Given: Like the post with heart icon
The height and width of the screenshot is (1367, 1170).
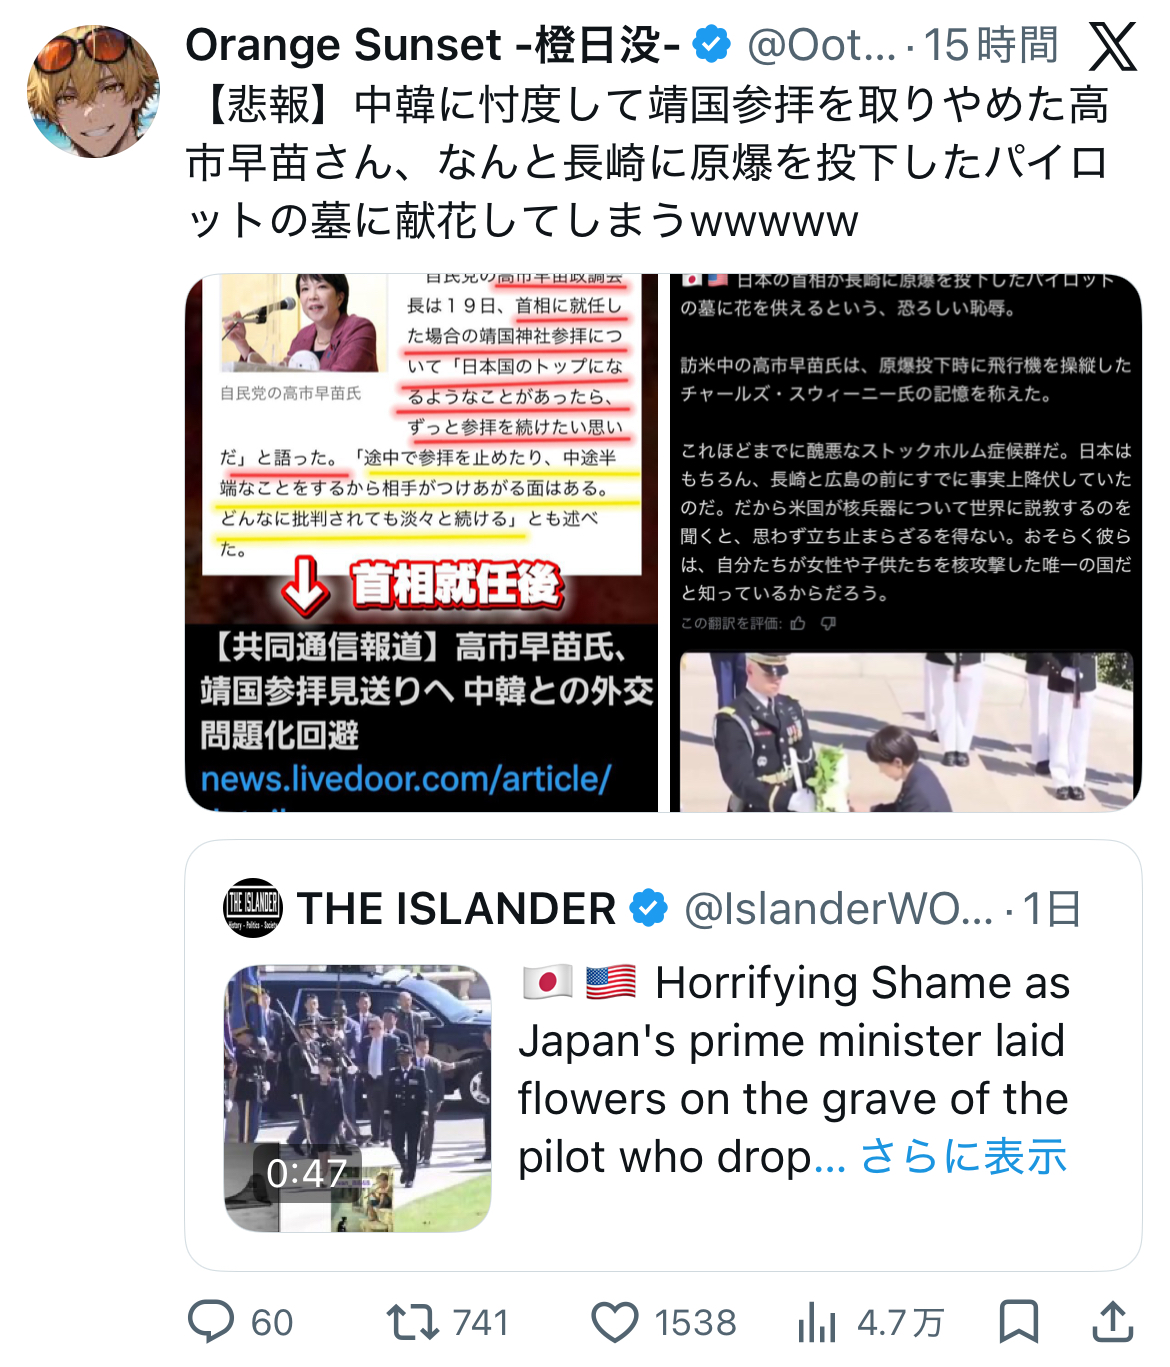Looking at the screenshot, I should pyautogui.click(x=615, y=1322).
